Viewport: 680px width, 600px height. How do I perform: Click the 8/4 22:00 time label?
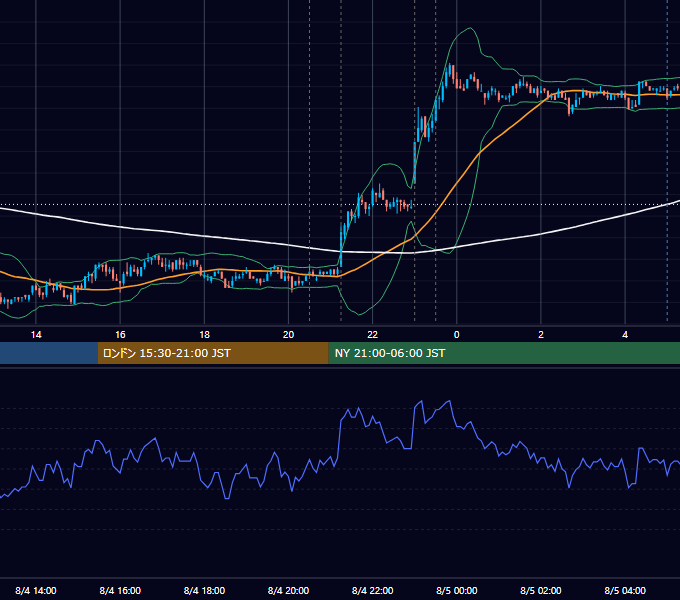tap(373, 590)
